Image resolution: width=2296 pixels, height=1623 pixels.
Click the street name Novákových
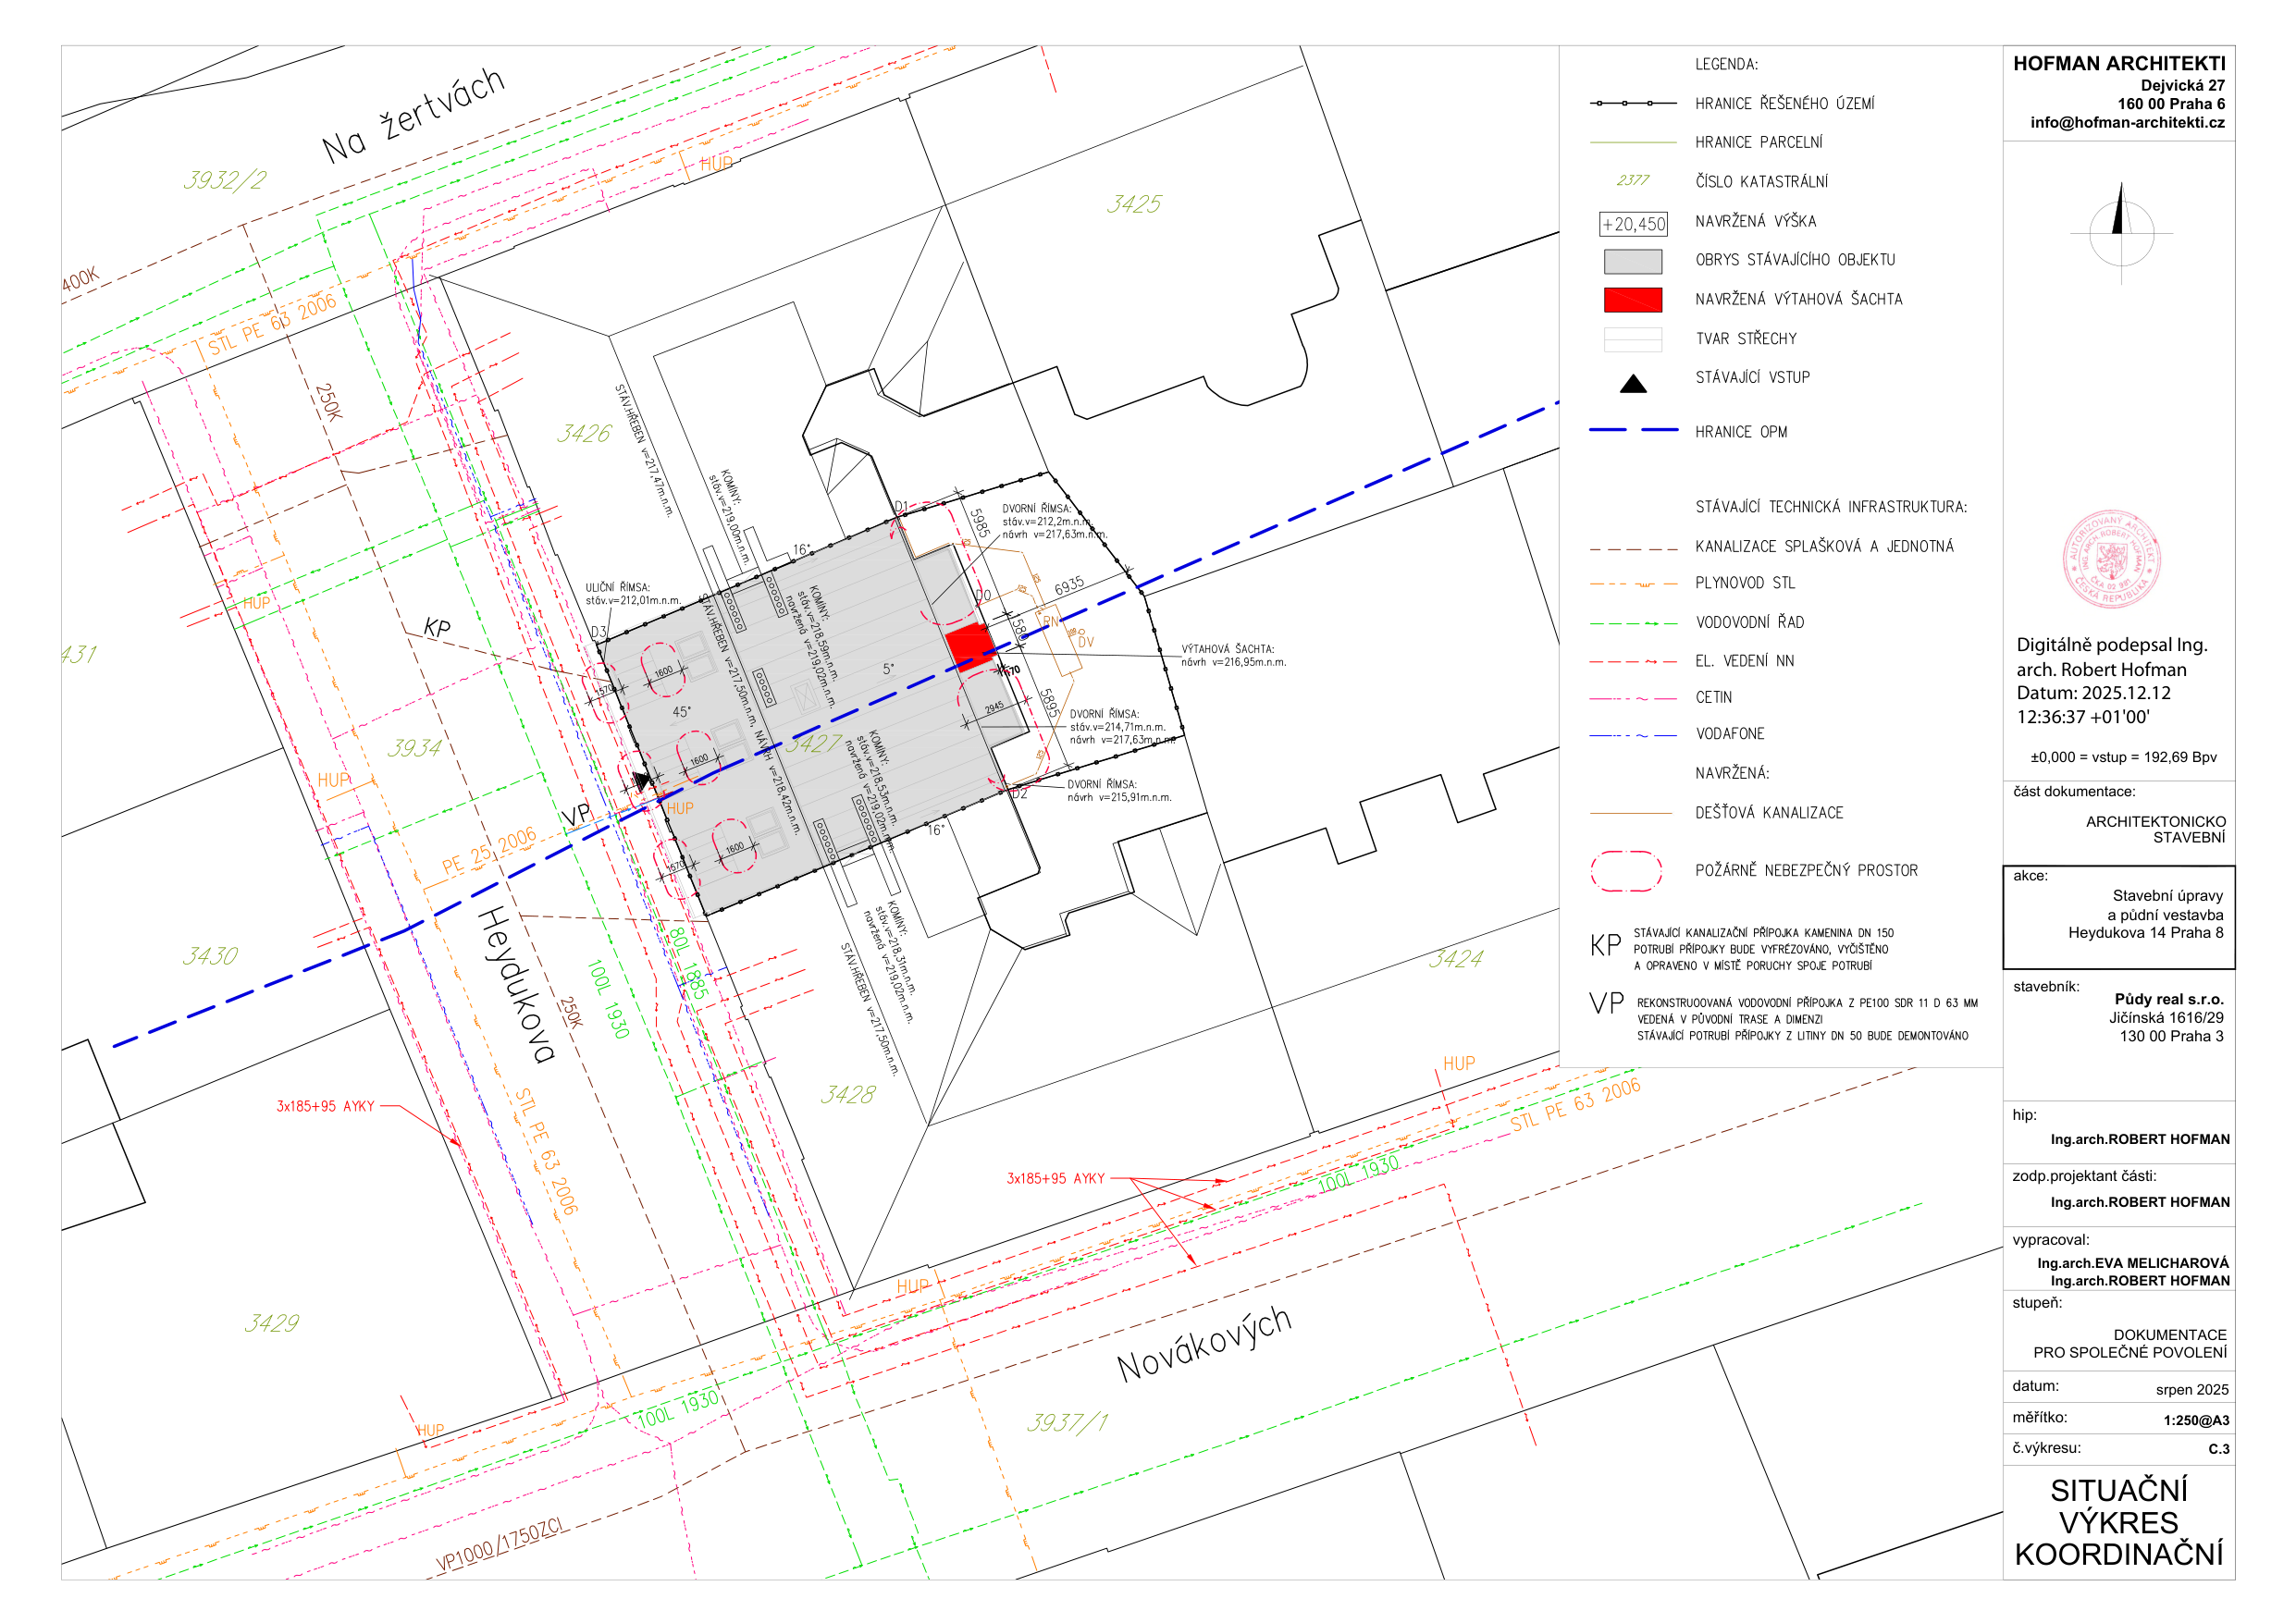tap(1204, 1344)
